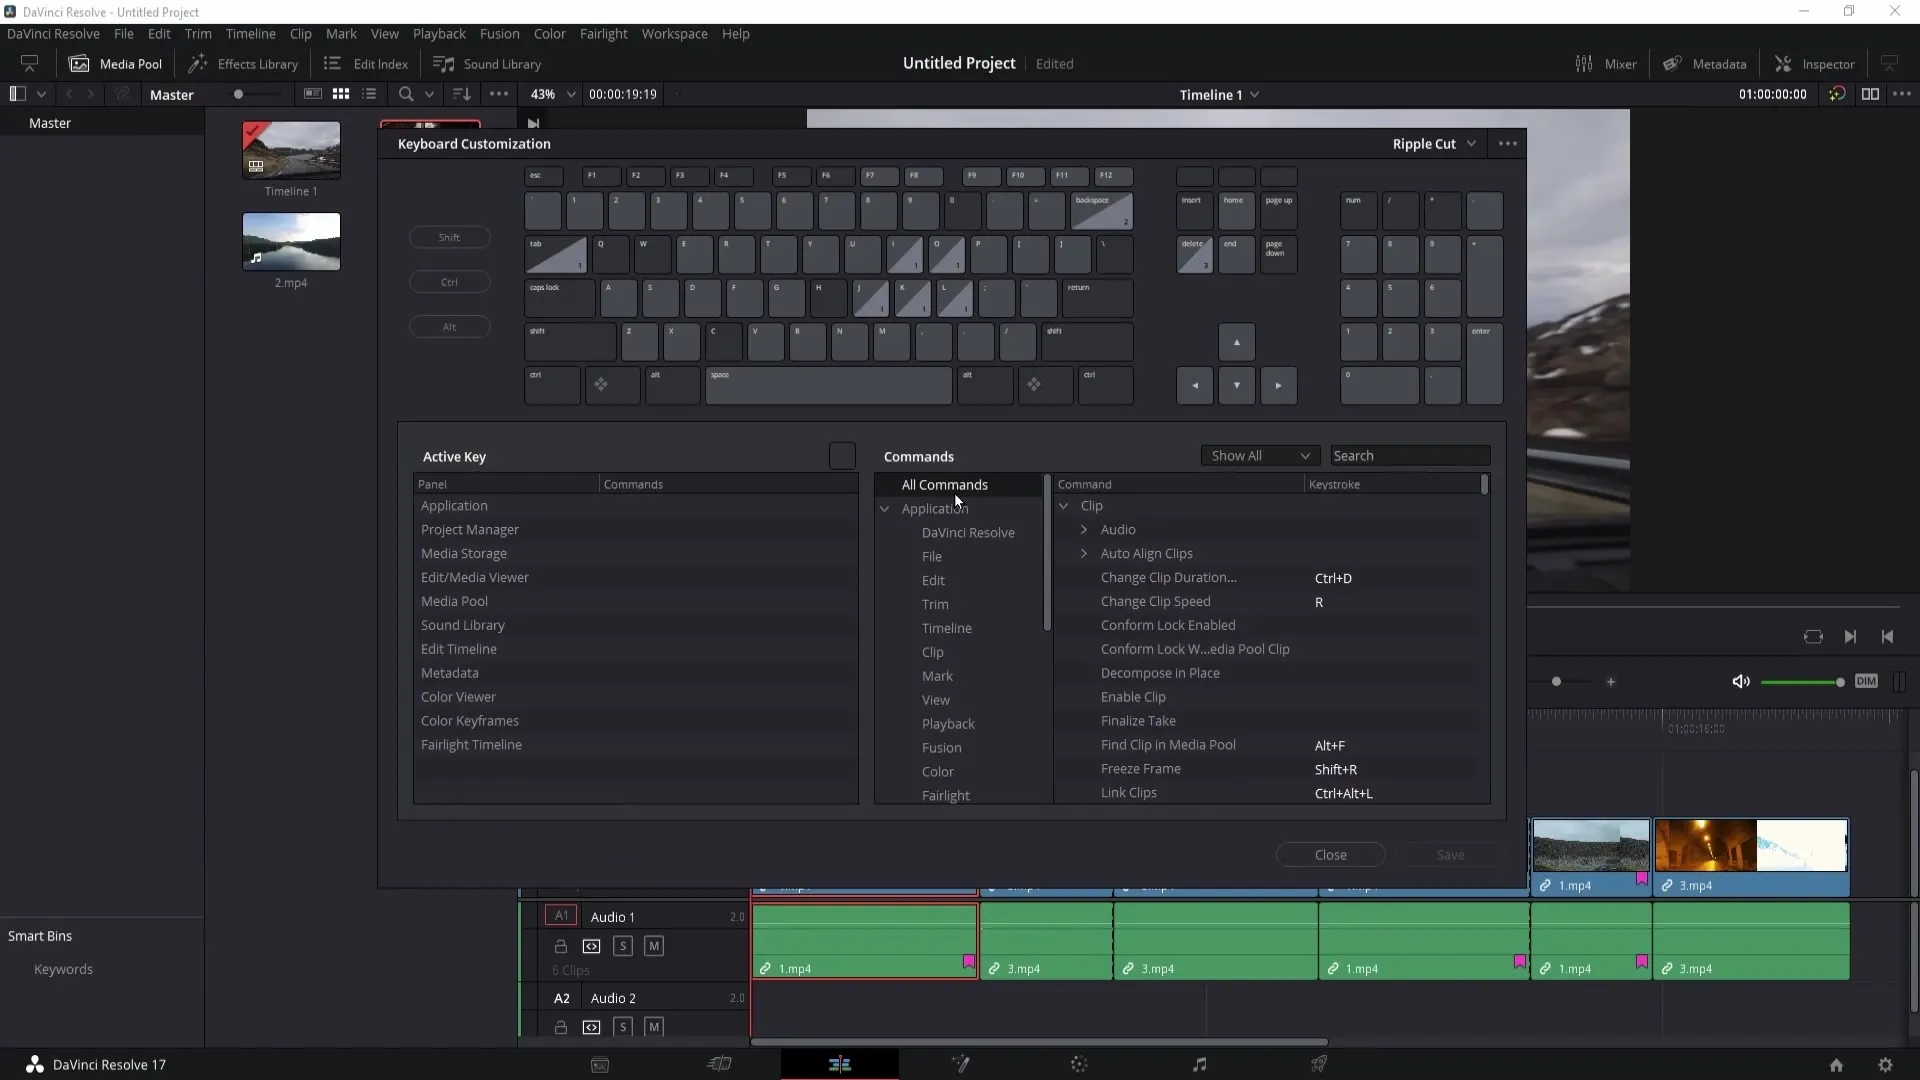Expand the Timeline commands section
The width and height of the screenshot is (1920, 1080).
[x=948, y=626]
